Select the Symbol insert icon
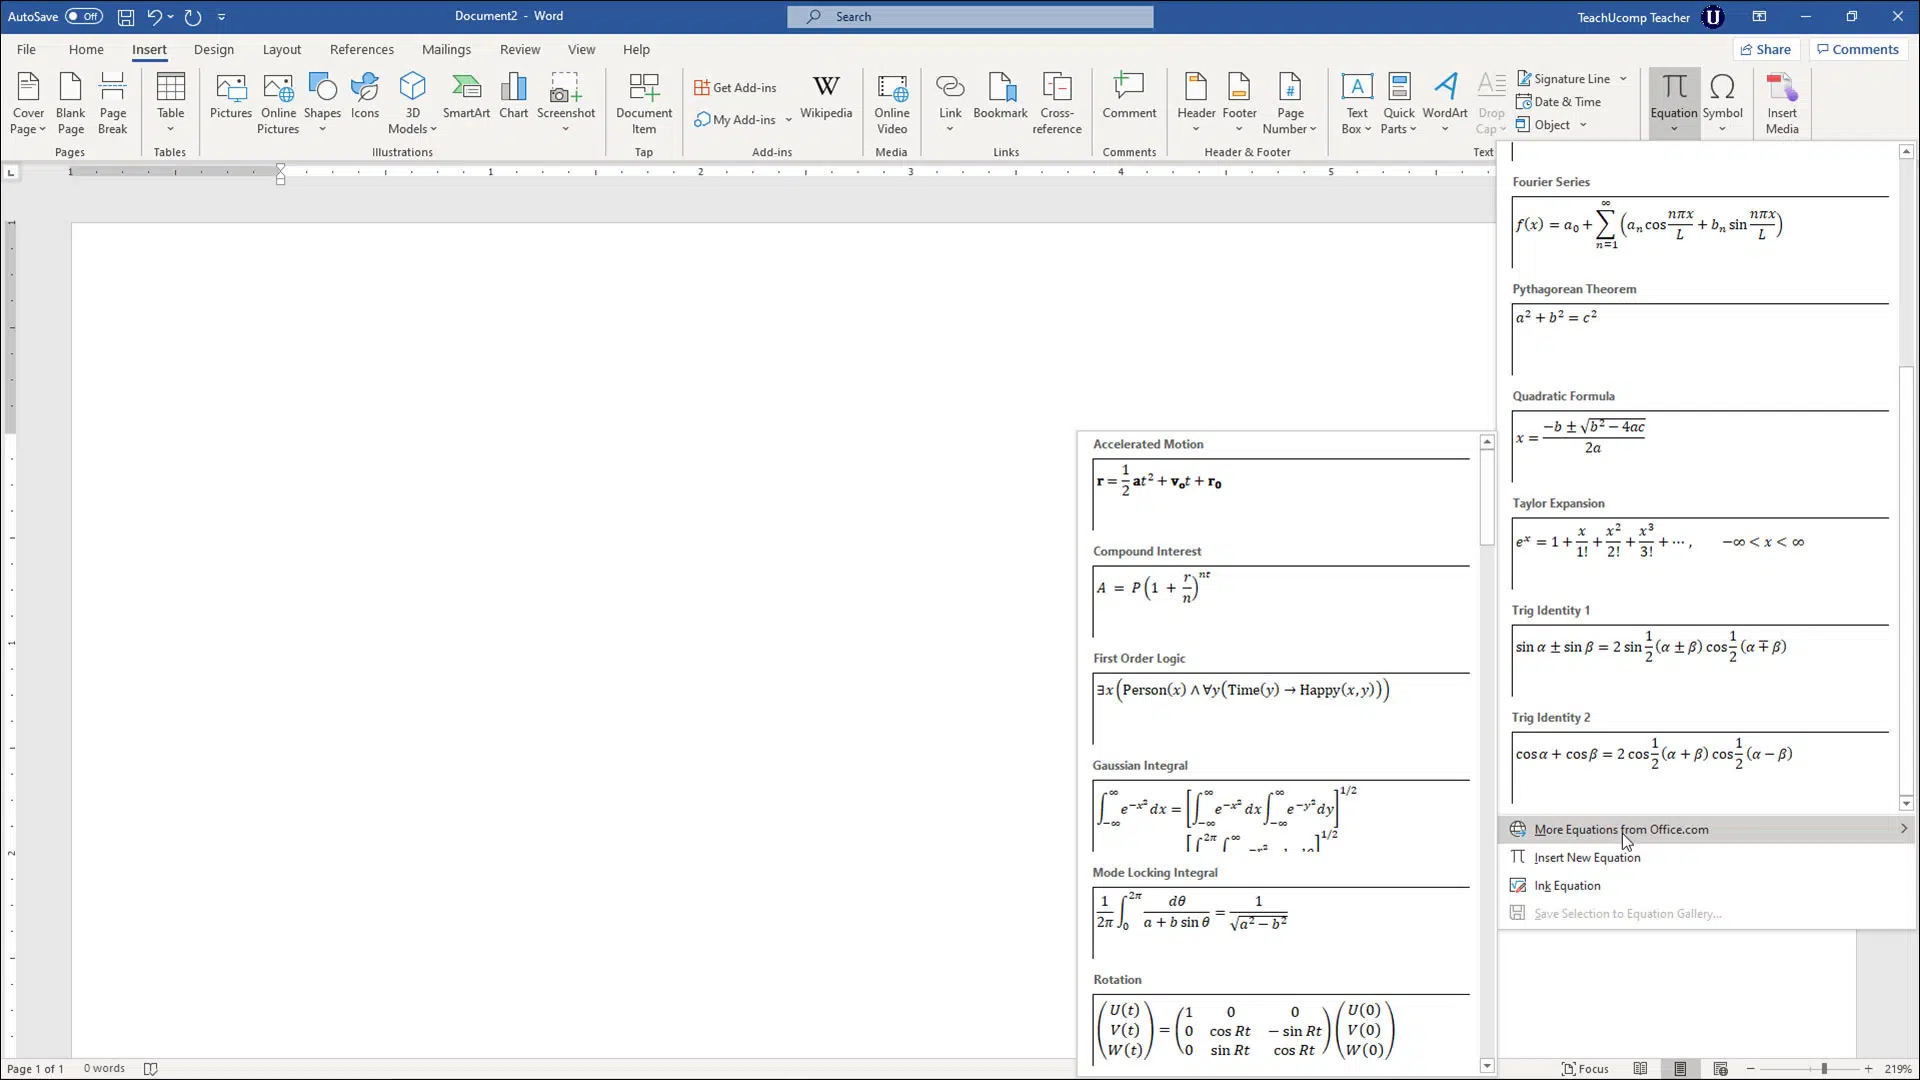The height and width of the screenshot is (1080, 1920). [x=1725, y=103]
